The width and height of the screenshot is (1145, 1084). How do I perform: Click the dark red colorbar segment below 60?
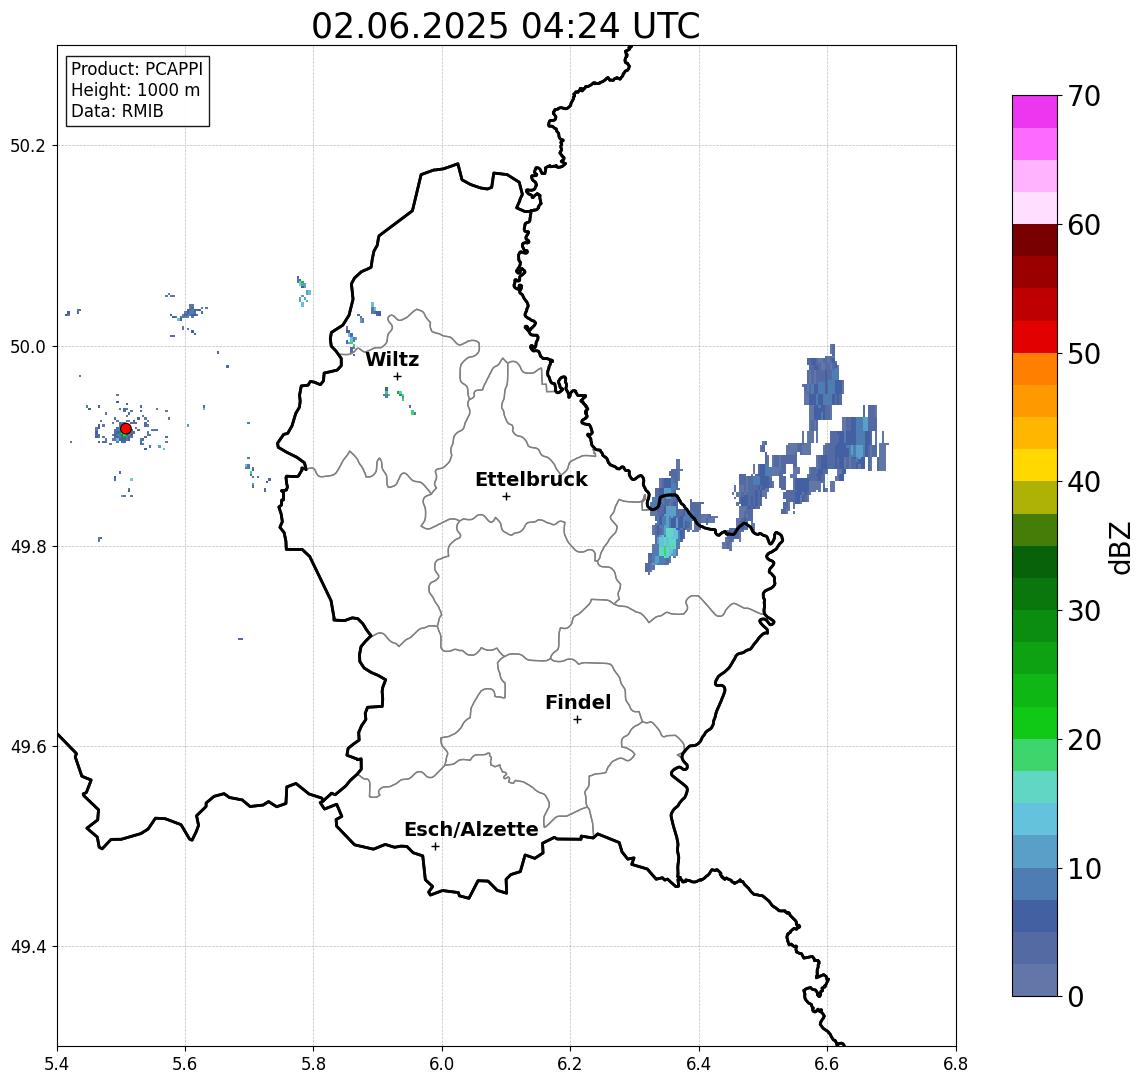(x=1035, y=240)
